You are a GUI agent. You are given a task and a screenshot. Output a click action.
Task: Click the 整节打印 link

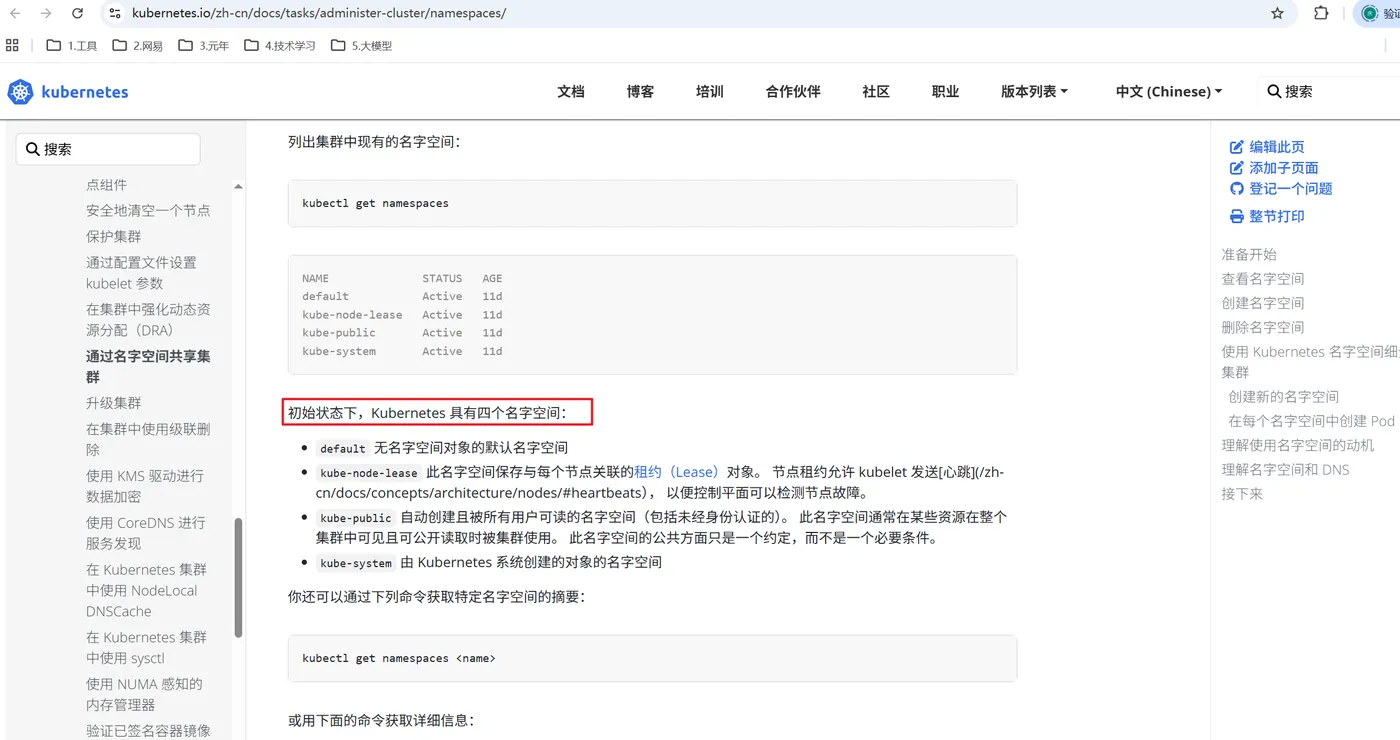pos(1267,216)
